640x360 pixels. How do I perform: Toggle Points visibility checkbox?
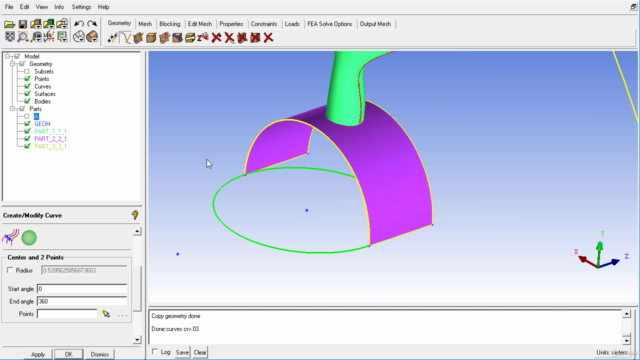[27, 79]
